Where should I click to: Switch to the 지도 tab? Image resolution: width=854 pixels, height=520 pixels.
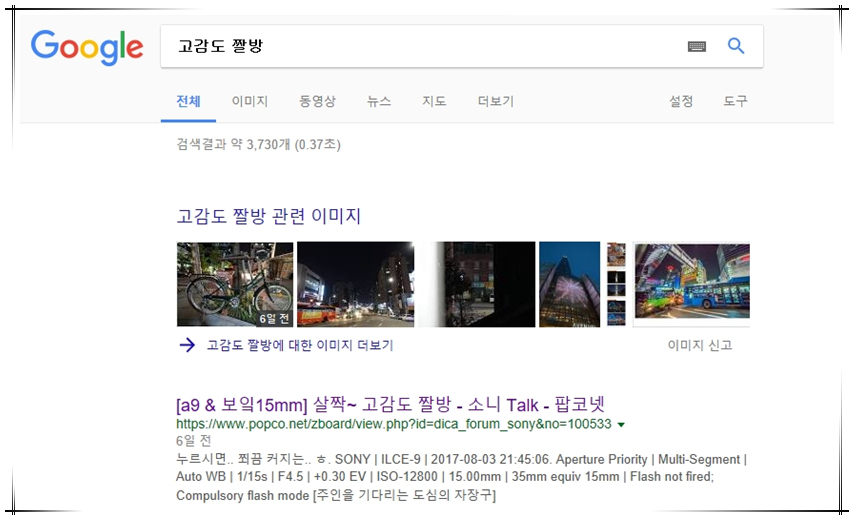(434, 101)
